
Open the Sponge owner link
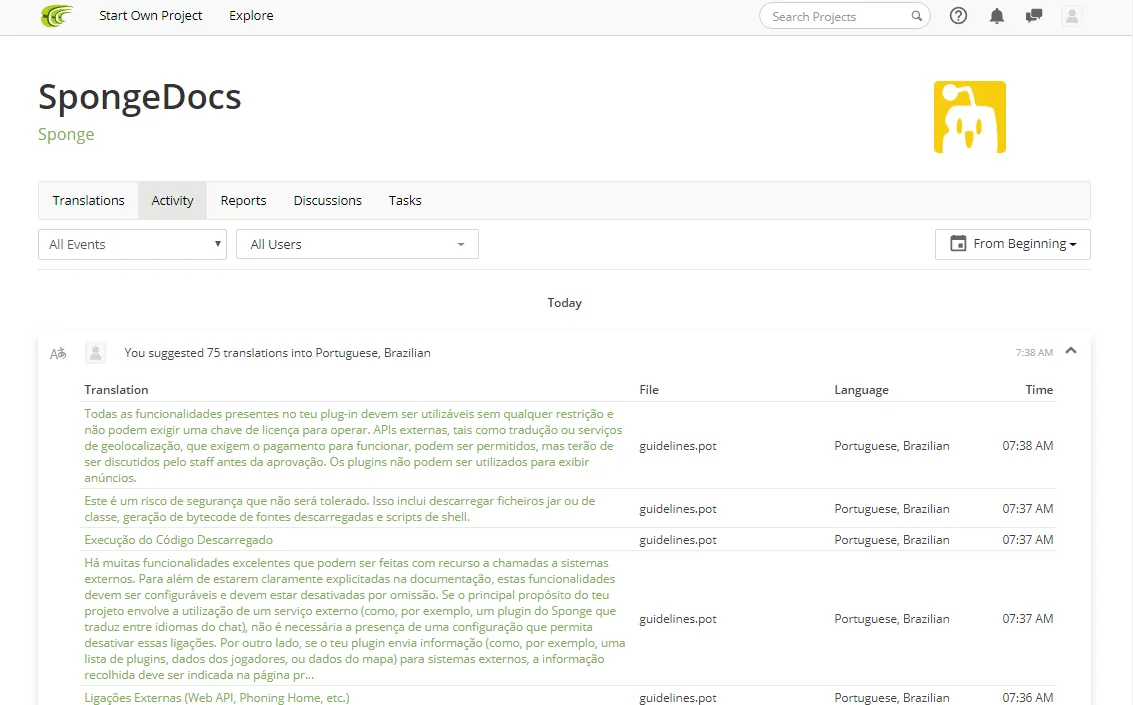point(66,134)
